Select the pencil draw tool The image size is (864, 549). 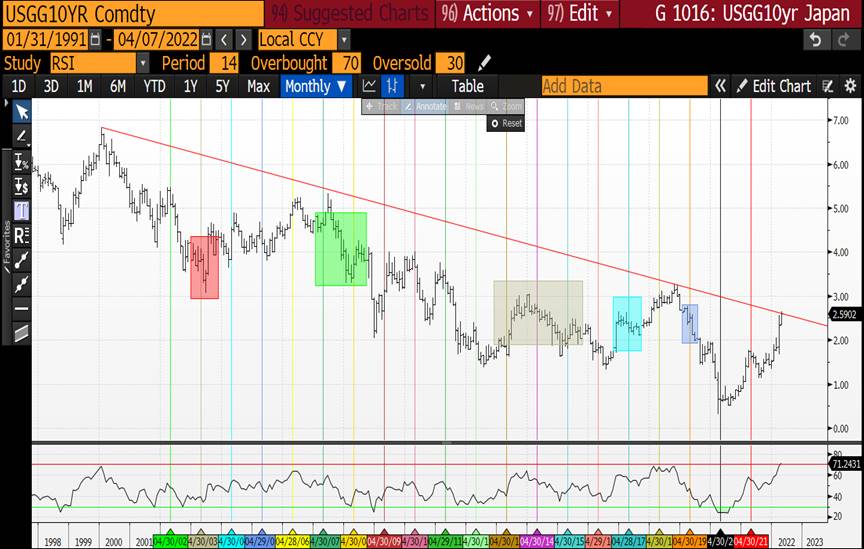coord(21,136)
